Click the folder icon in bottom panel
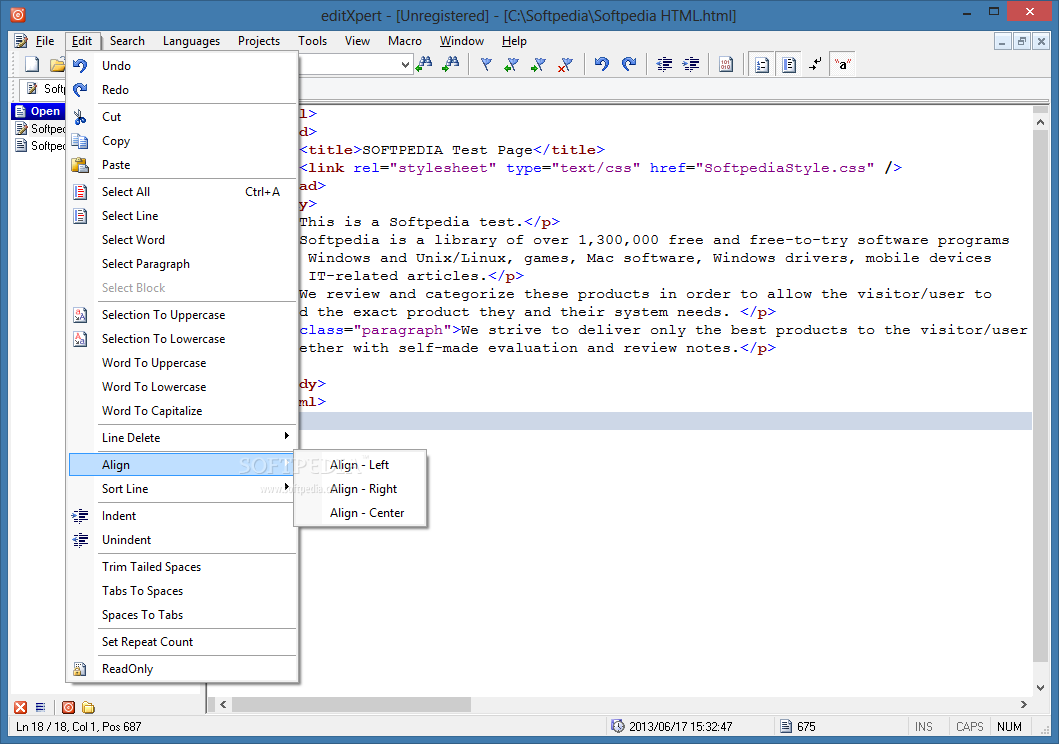The width and height of the screenshot is (1059, 744). [x=88, y=707]
